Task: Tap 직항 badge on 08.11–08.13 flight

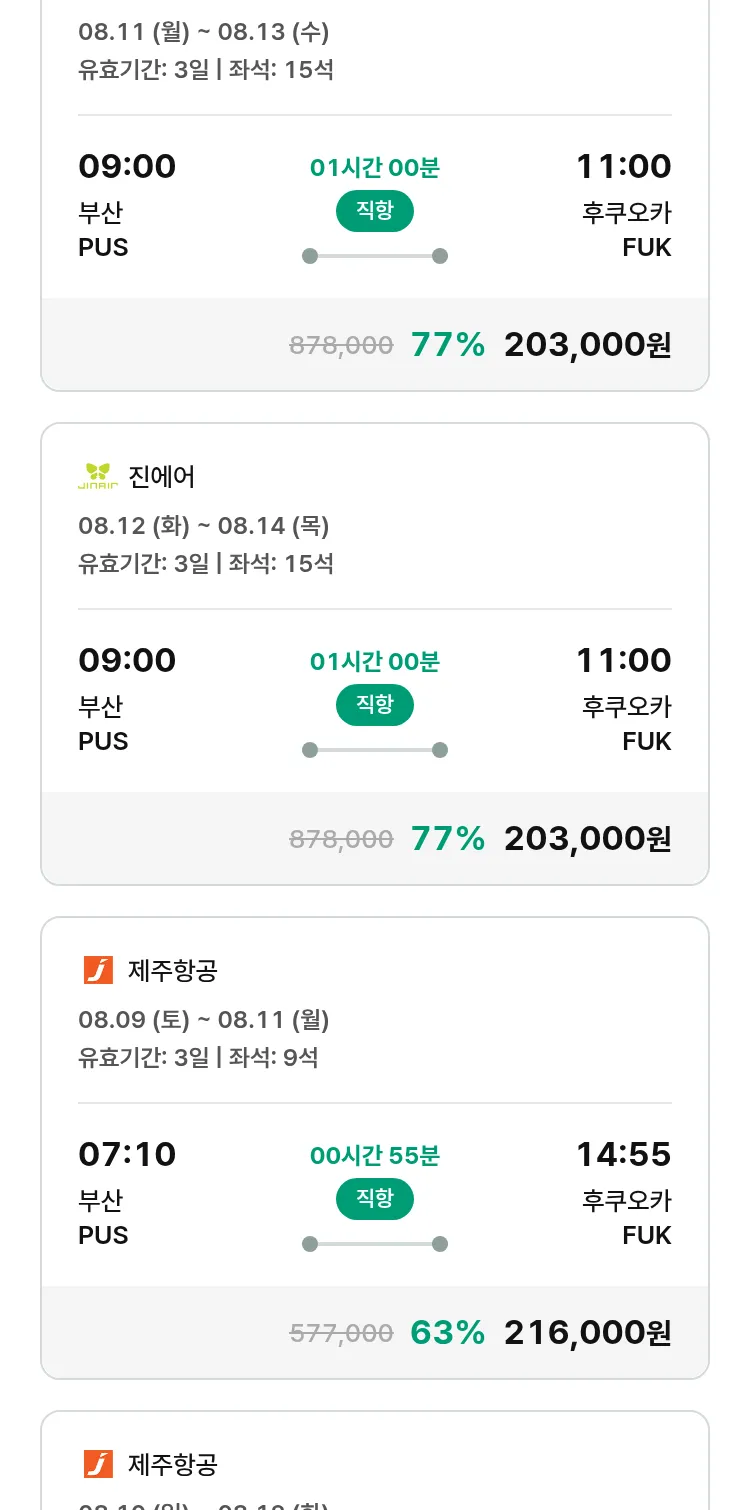Action: [375, 211]
